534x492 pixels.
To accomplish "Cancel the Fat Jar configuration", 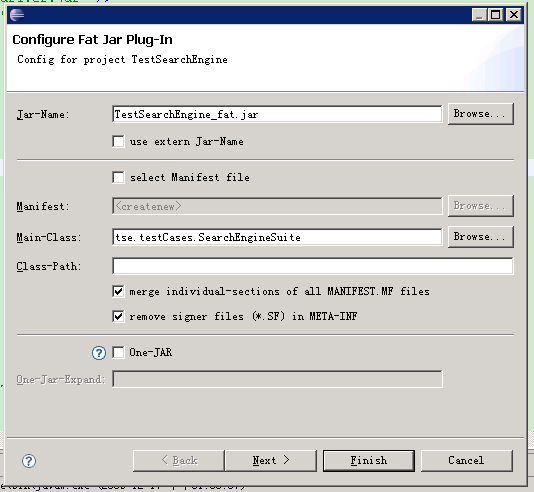I will (467, 461).
